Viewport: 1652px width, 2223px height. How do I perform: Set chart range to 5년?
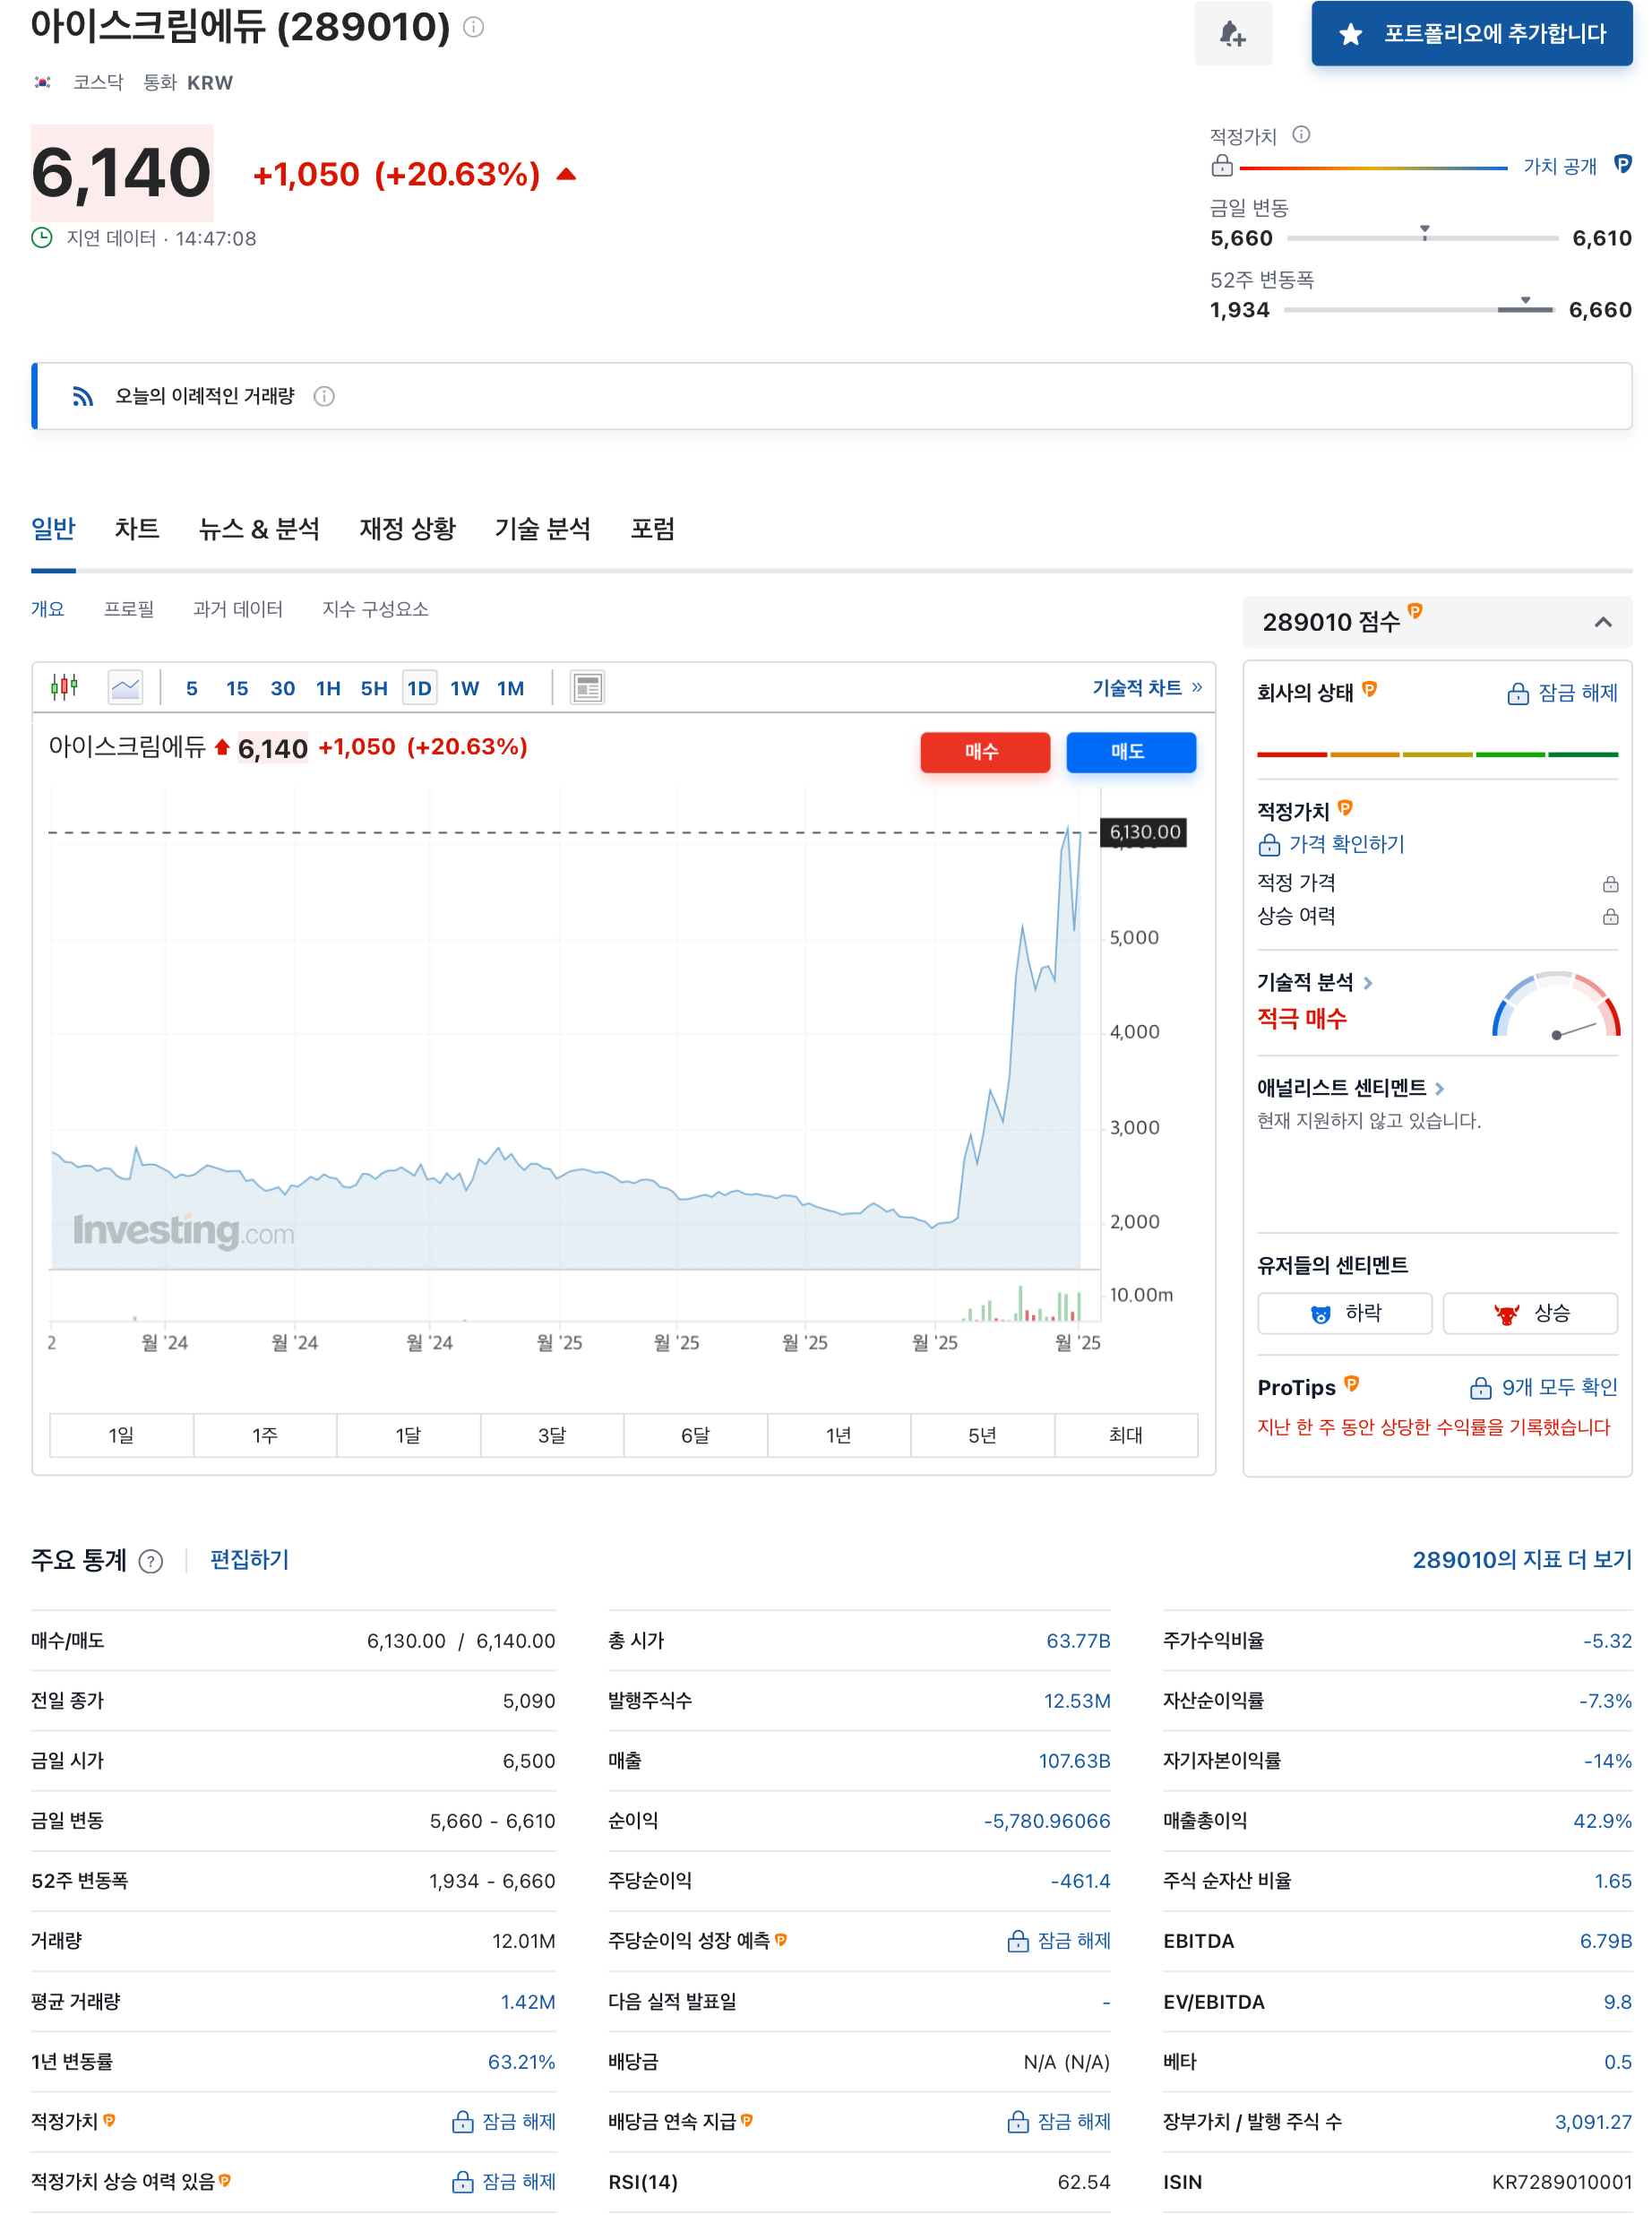click(982, 1435)
